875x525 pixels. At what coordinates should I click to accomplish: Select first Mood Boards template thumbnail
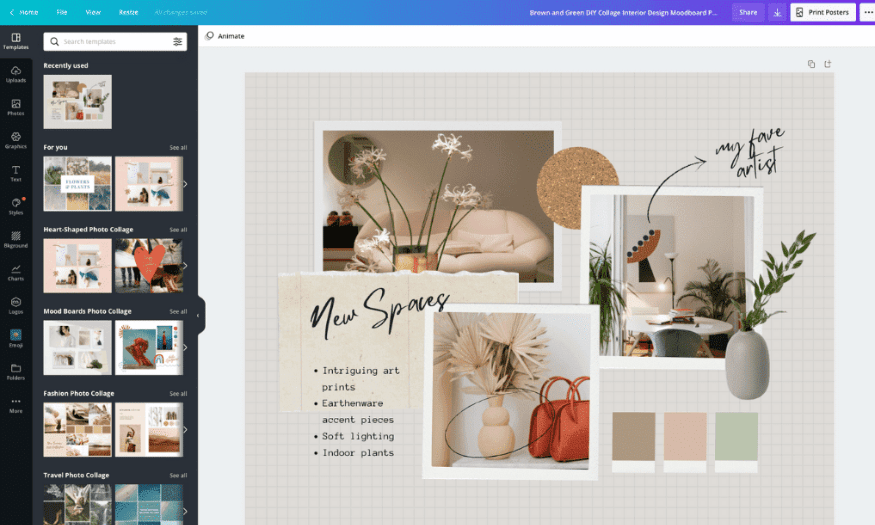click(78, 348)
